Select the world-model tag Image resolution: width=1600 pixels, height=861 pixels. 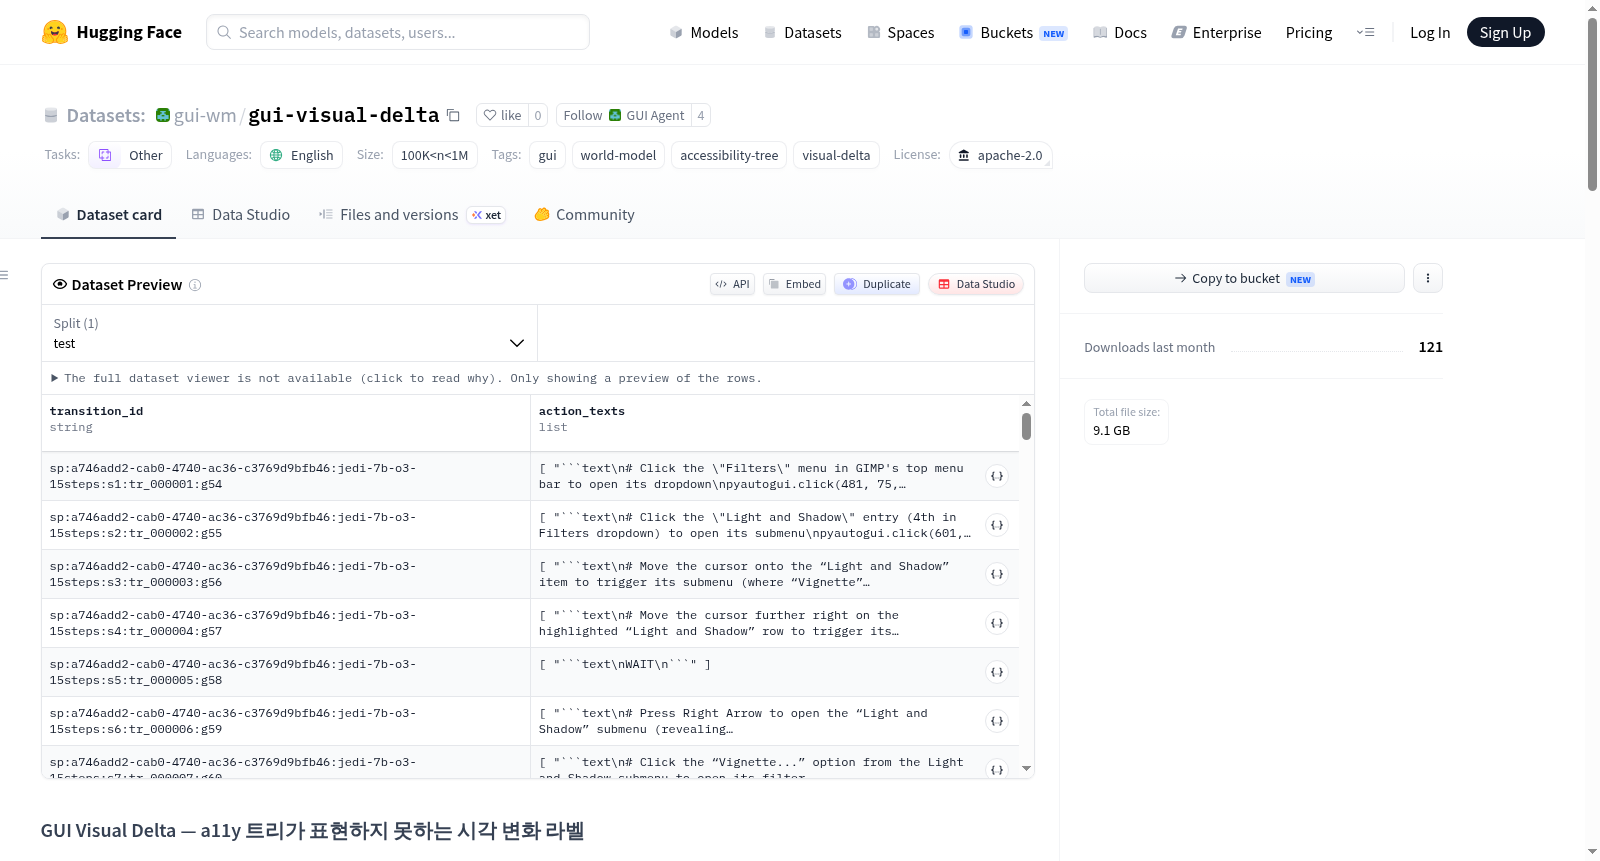[x=618, y=155]
